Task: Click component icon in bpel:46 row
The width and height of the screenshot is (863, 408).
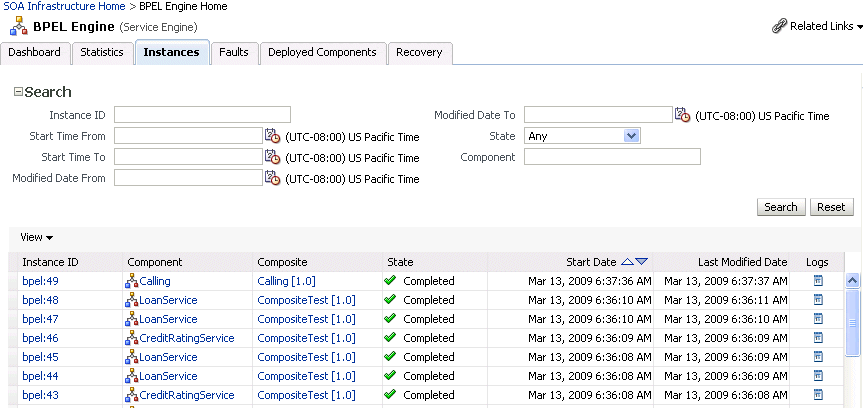Action: point(132,338)
